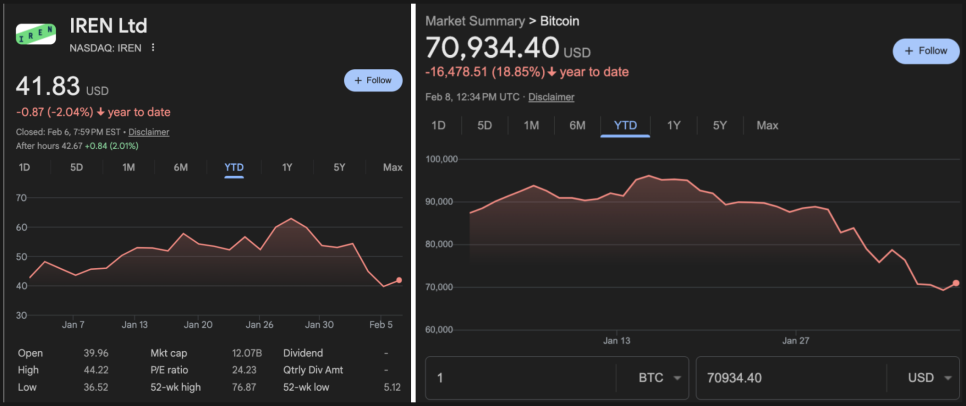Viewport: 966px width, 406px height.
Task: Choose the YTD tab on Bitcoin chart
Action: coord(625,125)
